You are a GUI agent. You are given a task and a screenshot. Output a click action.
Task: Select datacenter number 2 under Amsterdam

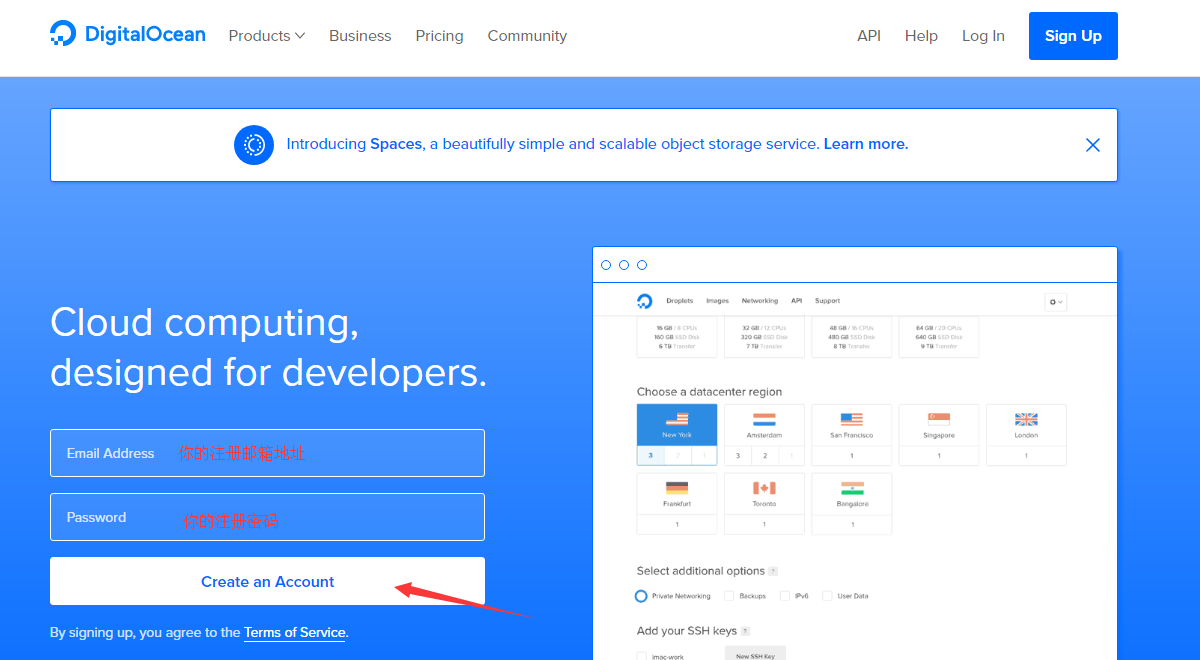click(x=764, y=456)
